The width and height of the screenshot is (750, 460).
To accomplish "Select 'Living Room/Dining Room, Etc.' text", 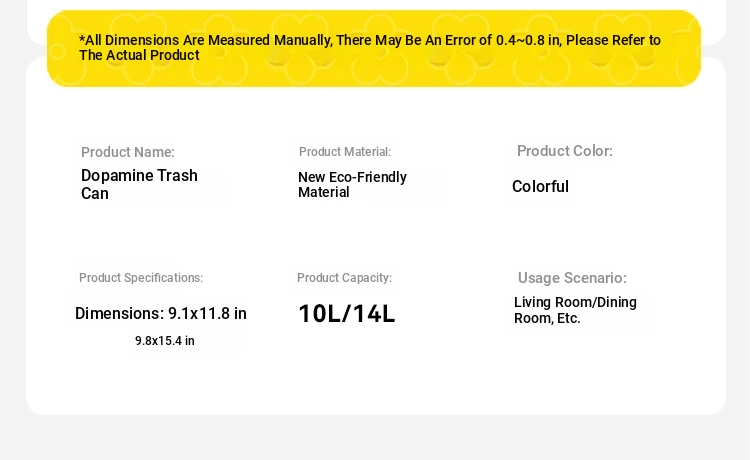I will (575, 310).
